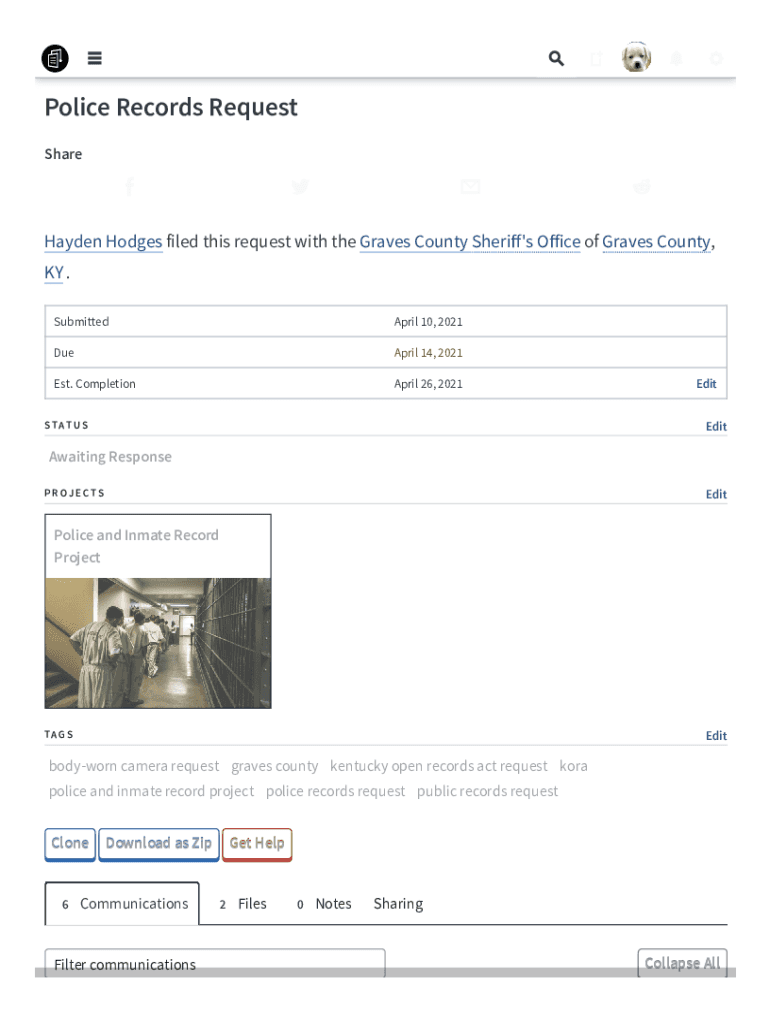Switch to the Files tab

pos(243,904)
